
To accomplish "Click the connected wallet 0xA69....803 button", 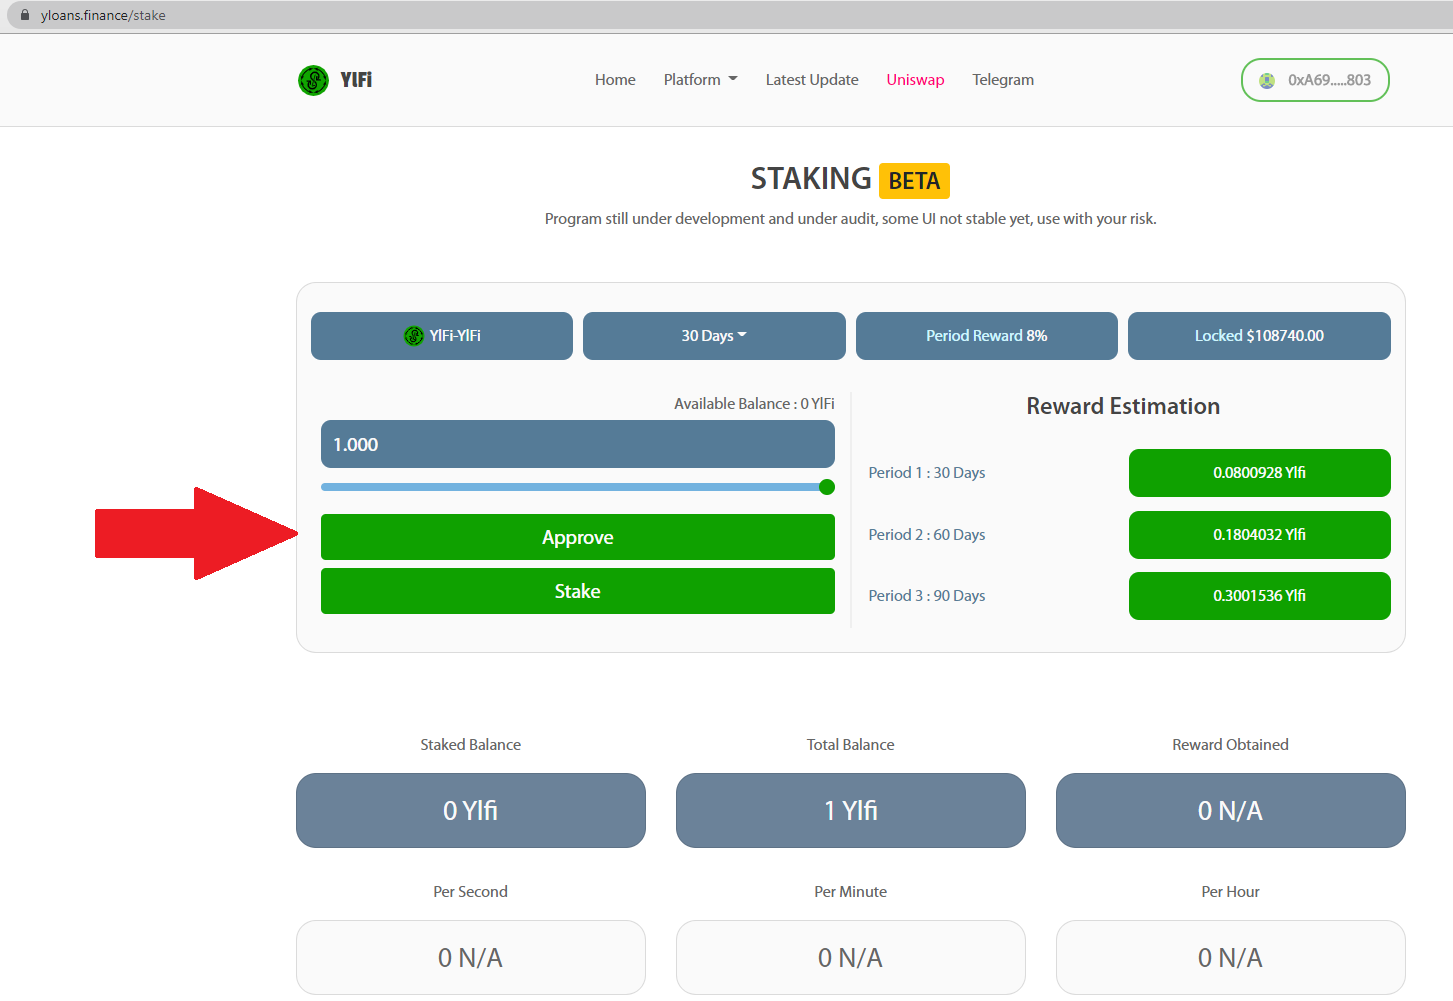I will pyautogui.click(x=1315, y=80).
